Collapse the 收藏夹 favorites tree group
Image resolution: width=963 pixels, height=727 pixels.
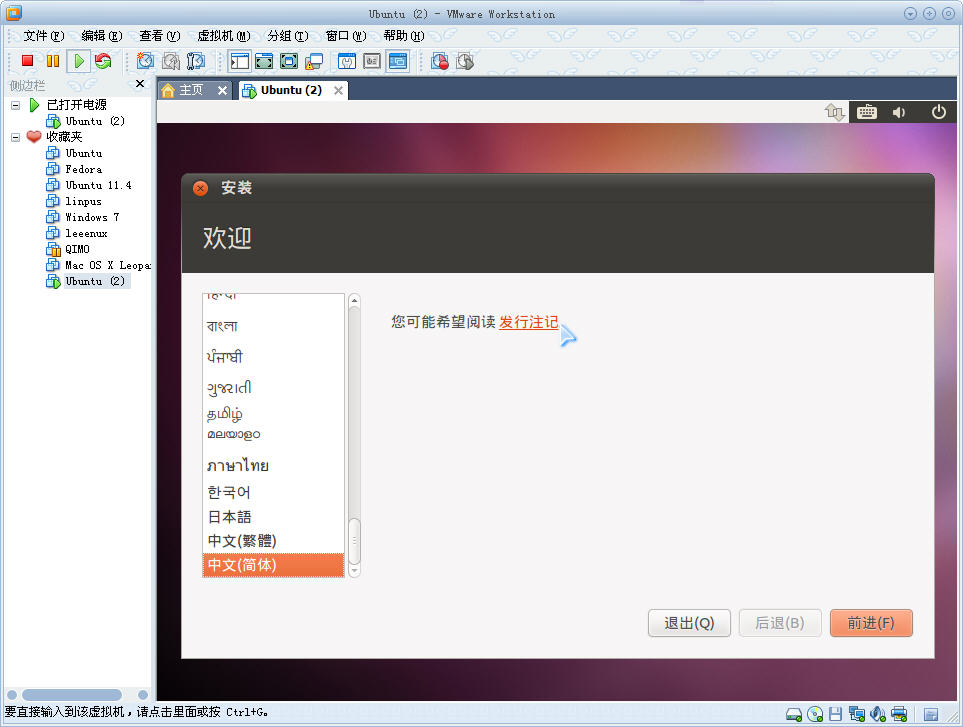point(15,137)
